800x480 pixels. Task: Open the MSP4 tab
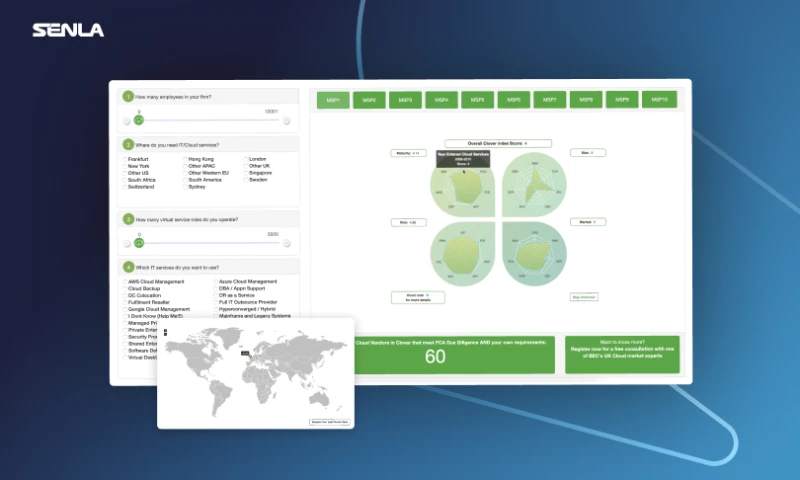[441, 100]
